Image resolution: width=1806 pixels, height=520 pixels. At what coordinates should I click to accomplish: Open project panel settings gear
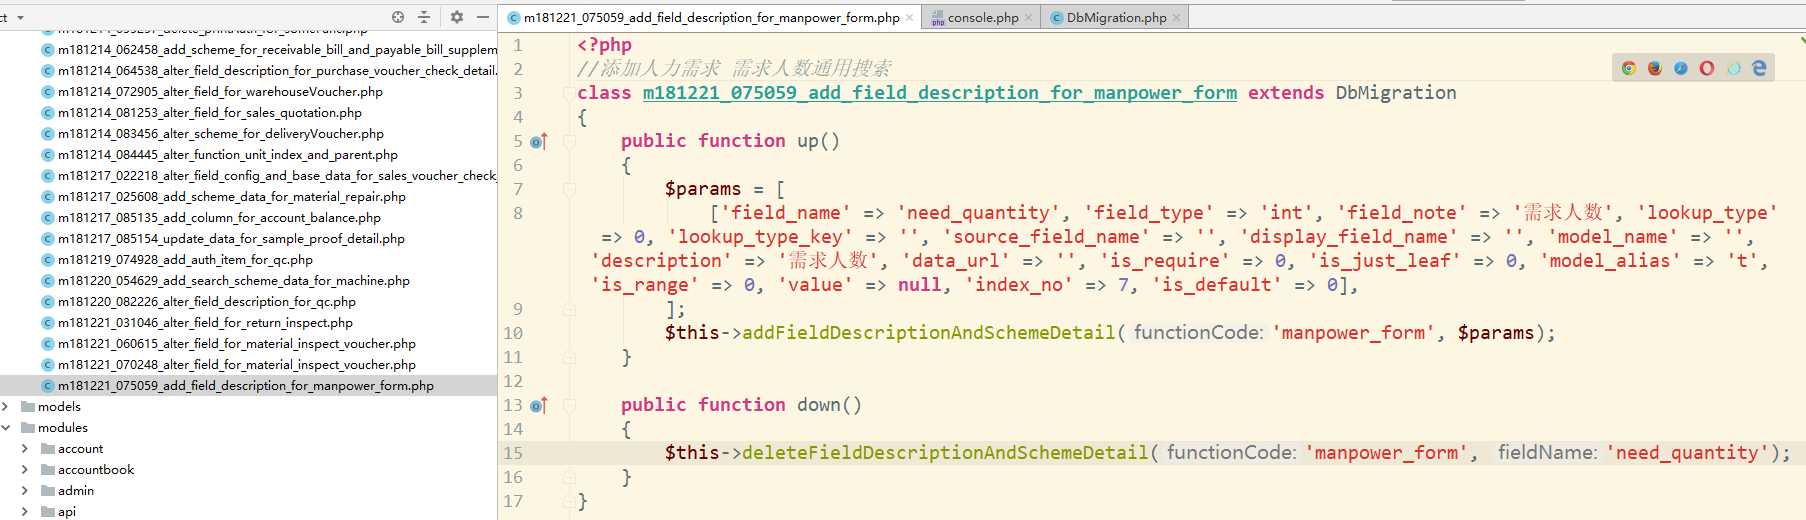click(x=457, y=17)
